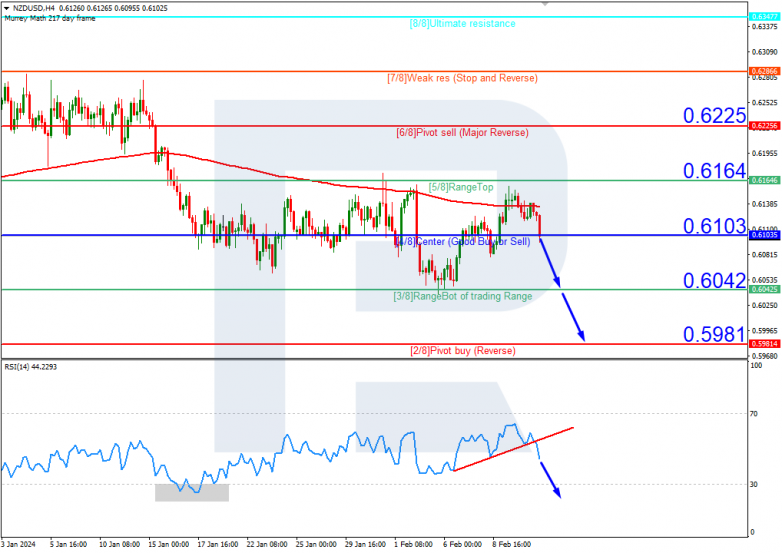Click the OHLC values 0.61260 0.61265 0.60955 0.61025
Viewport: 782px width, 553px height.
point(113,8)
